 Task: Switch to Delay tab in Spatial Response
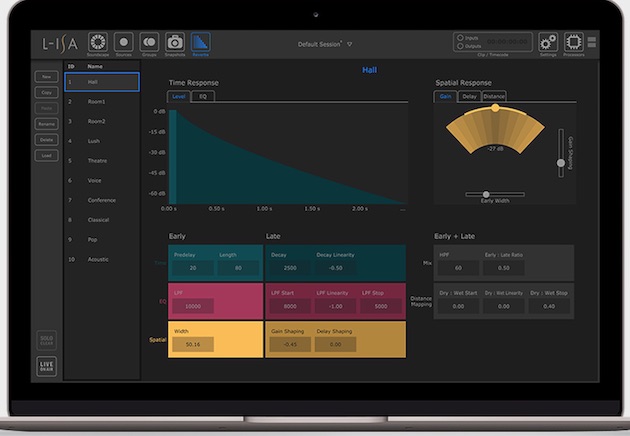point(468,97)
